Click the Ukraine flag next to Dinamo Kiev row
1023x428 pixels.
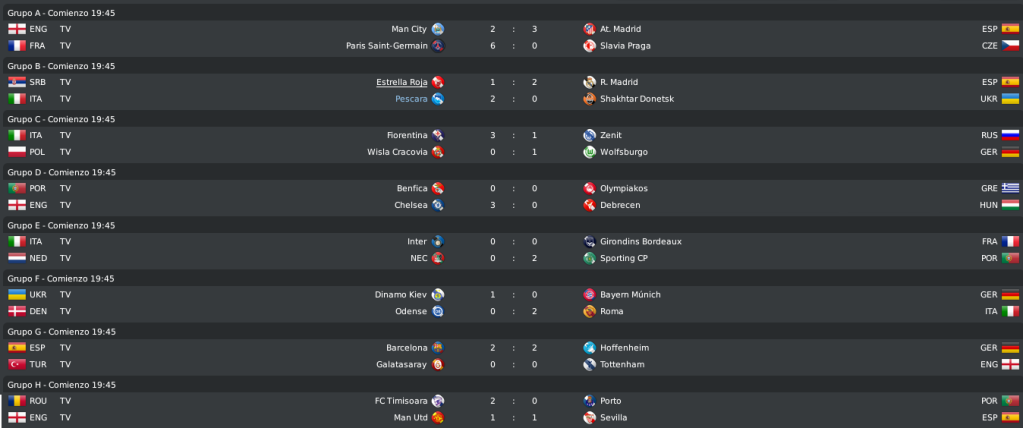(17, 294)
